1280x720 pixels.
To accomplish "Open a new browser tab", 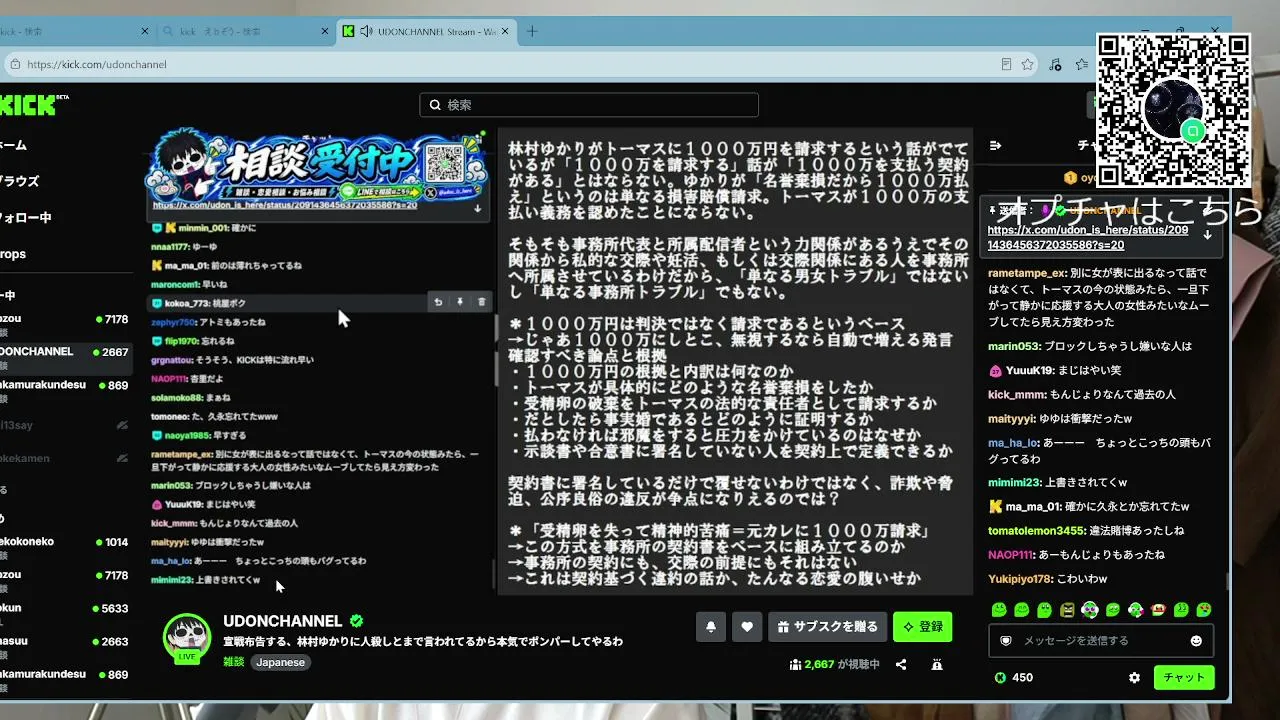I will coord(532,31).
